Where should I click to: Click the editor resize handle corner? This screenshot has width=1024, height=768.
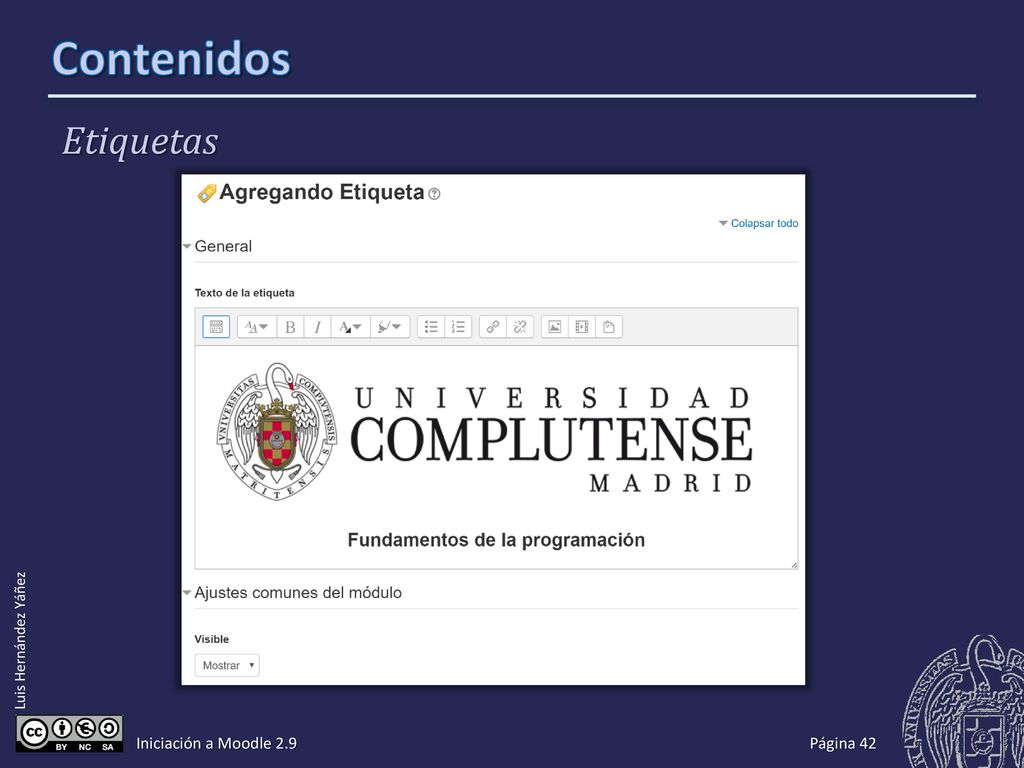pos(793,565)
